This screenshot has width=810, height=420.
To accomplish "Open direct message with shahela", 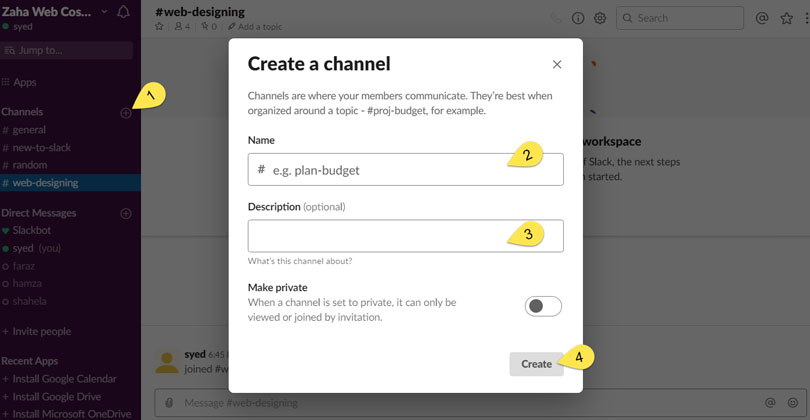I will click(24, 301).
